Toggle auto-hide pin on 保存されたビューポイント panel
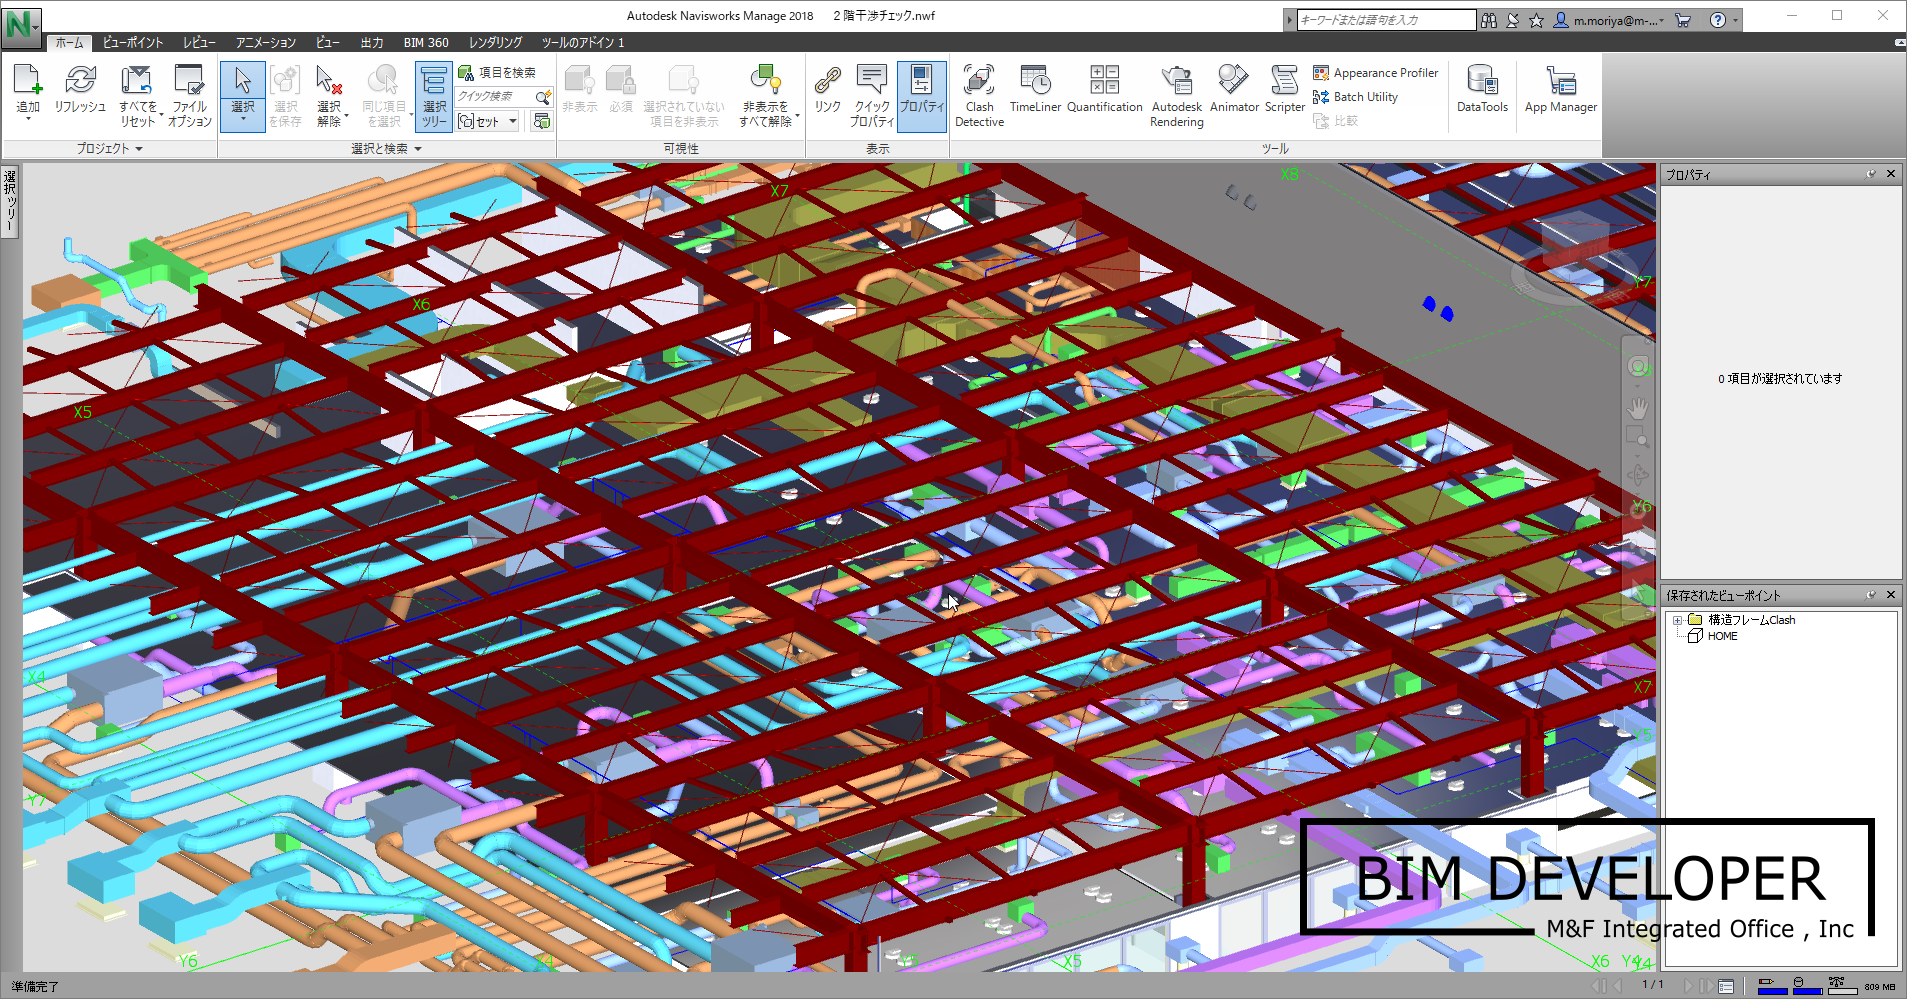The image size is (1907, 999). coord(1871,595)
